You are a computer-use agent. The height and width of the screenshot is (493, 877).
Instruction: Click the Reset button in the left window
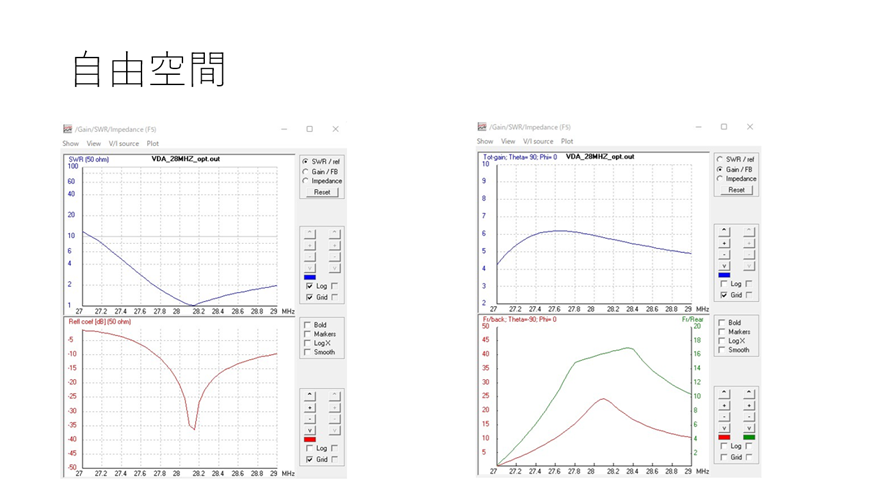321,192
